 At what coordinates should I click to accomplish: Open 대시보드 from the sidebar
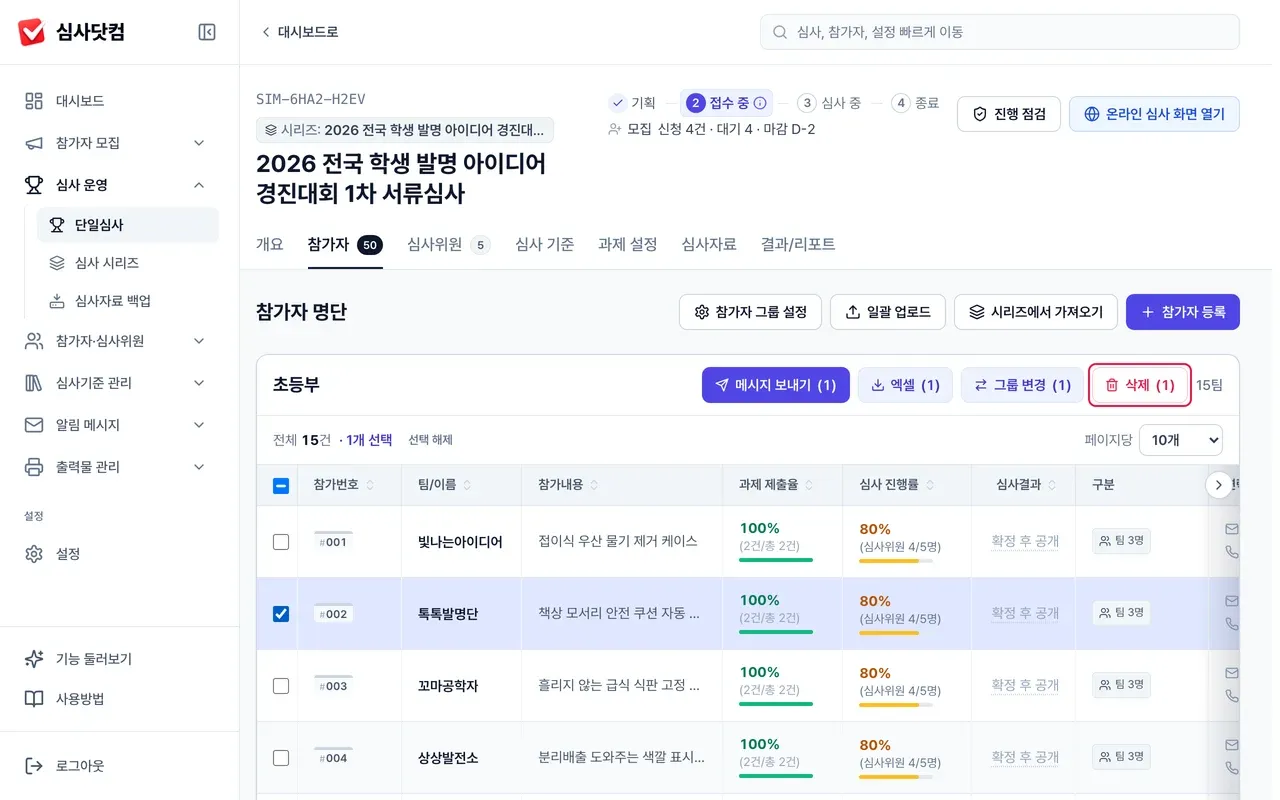click(120, 101)
